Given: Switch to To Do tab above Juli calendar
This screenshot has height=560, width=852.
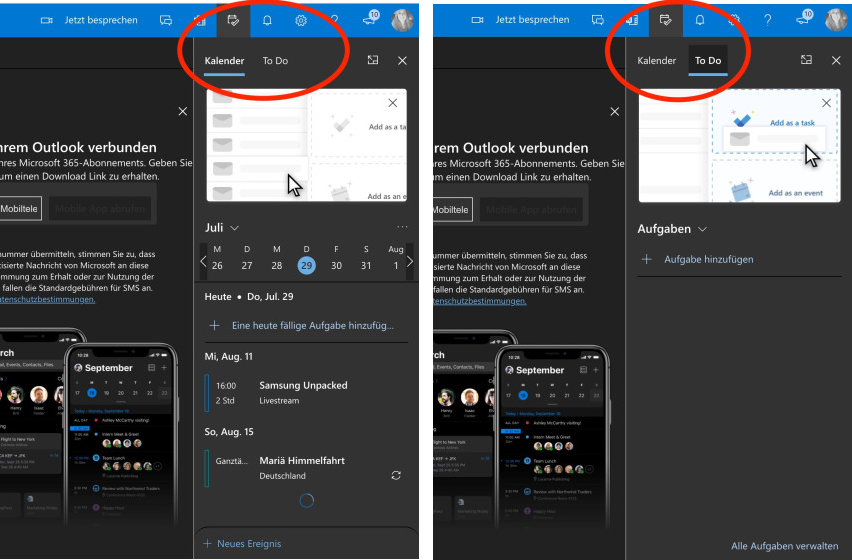Looking at the screenshot, I should [275, 61].
